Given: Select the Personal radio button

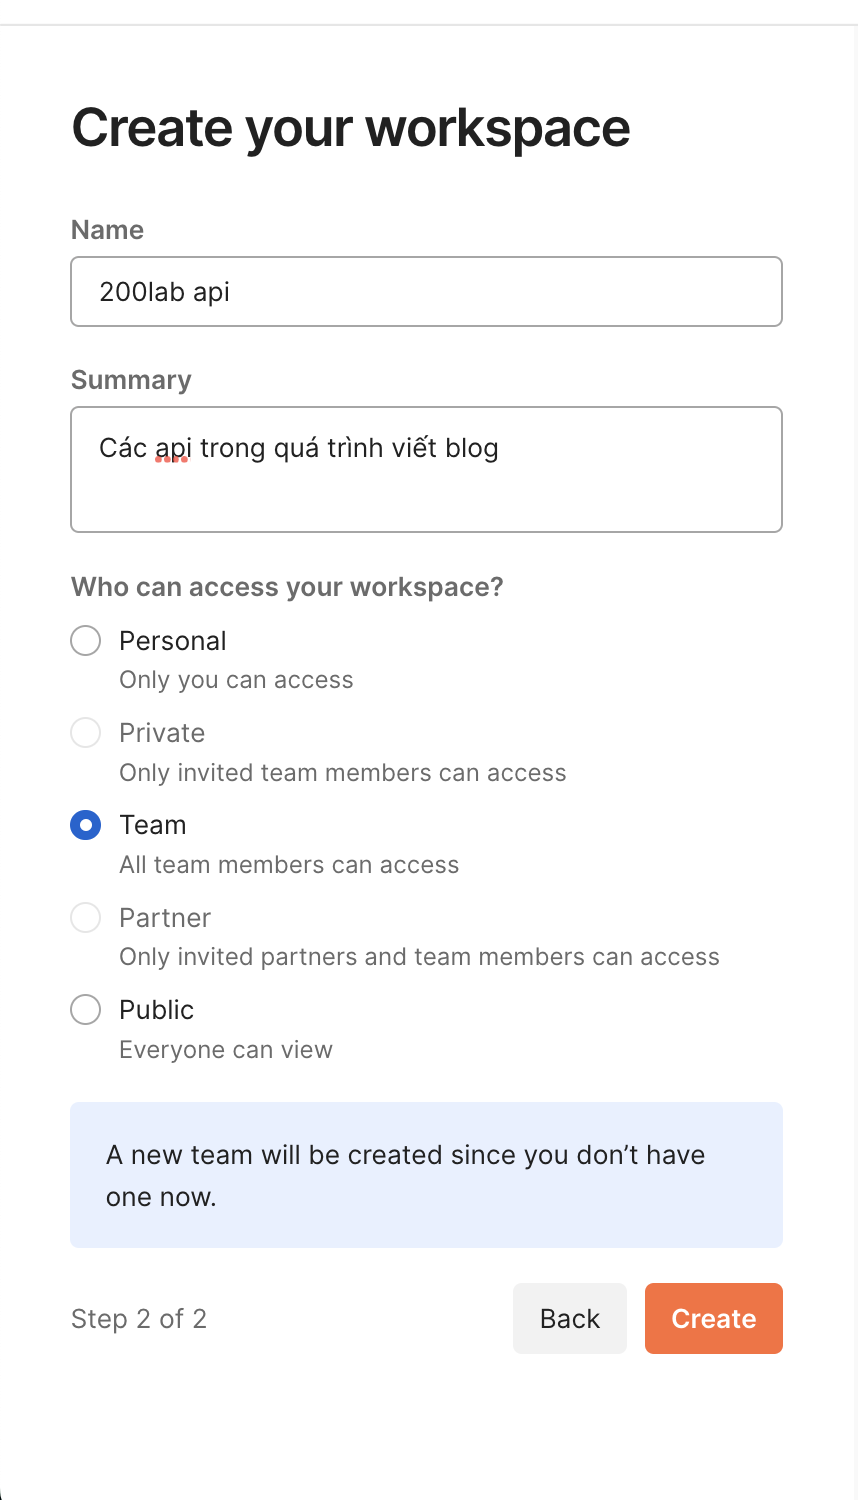Looking at the screenshot, I should coord(86,641).
